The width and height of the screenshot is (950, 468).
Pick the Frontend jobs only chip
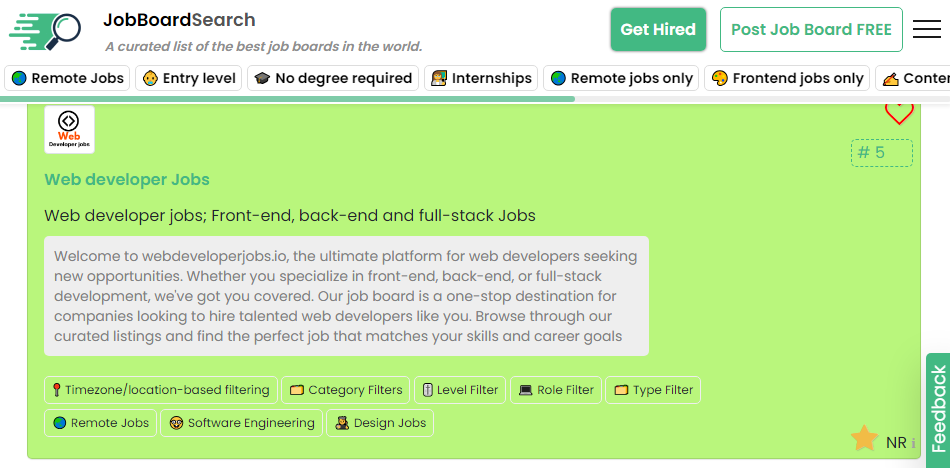pyautogui.click(x=787, y=78)
